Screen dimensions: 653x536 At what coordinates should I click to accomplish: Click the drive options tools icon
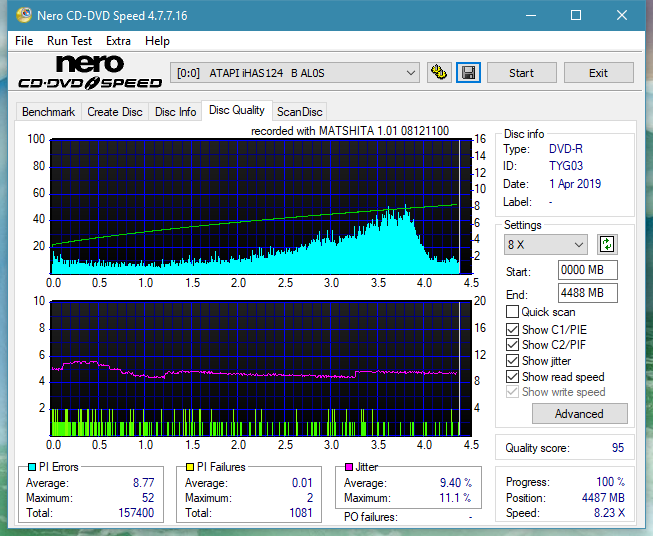click(439, 73)
